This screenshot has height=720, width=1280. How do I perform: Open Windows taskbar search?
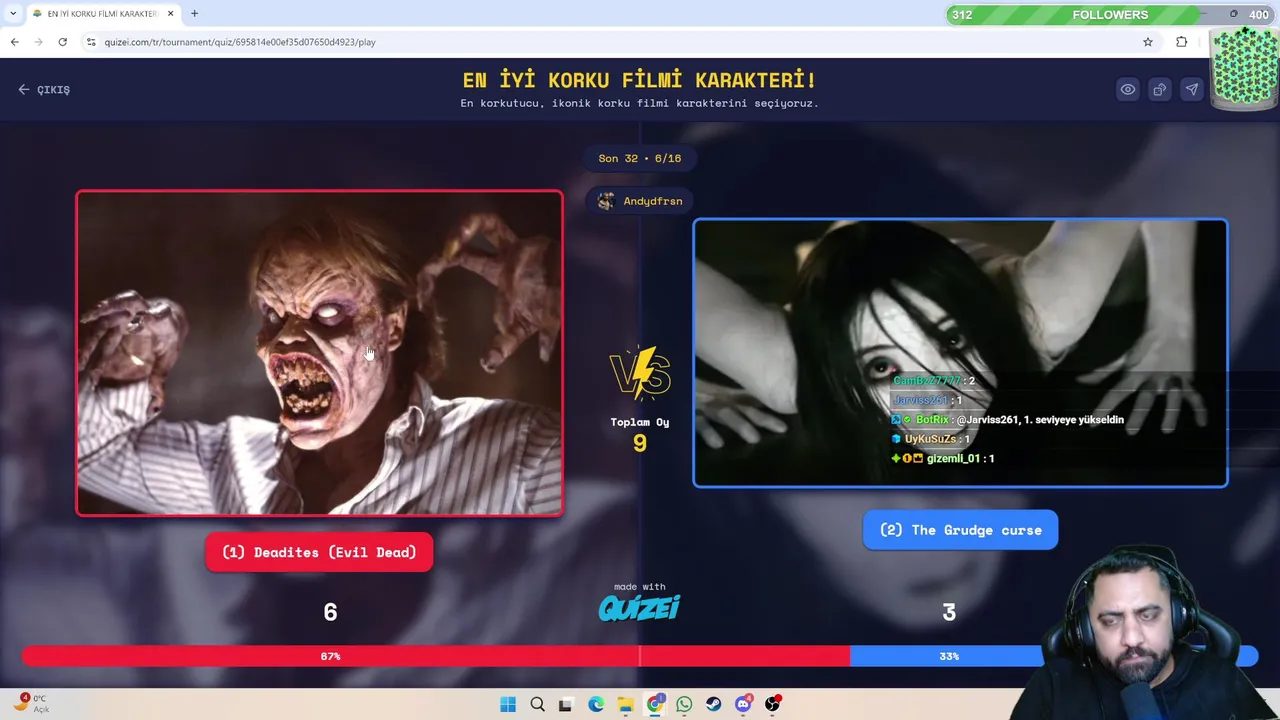[537, 704]
